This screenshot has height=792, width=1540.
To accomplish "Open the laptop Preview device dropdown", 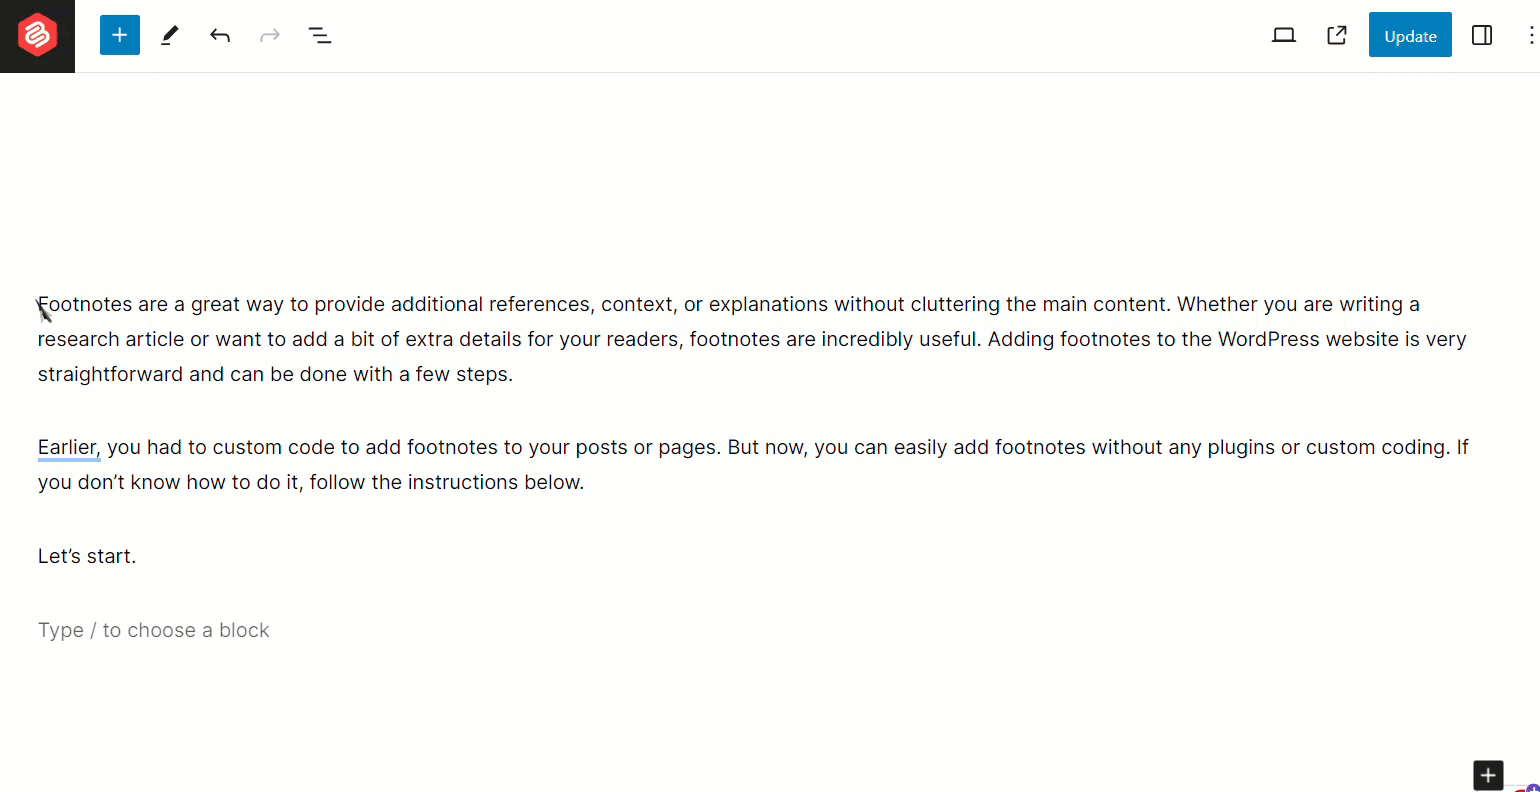I will (x=1284, y=36).
